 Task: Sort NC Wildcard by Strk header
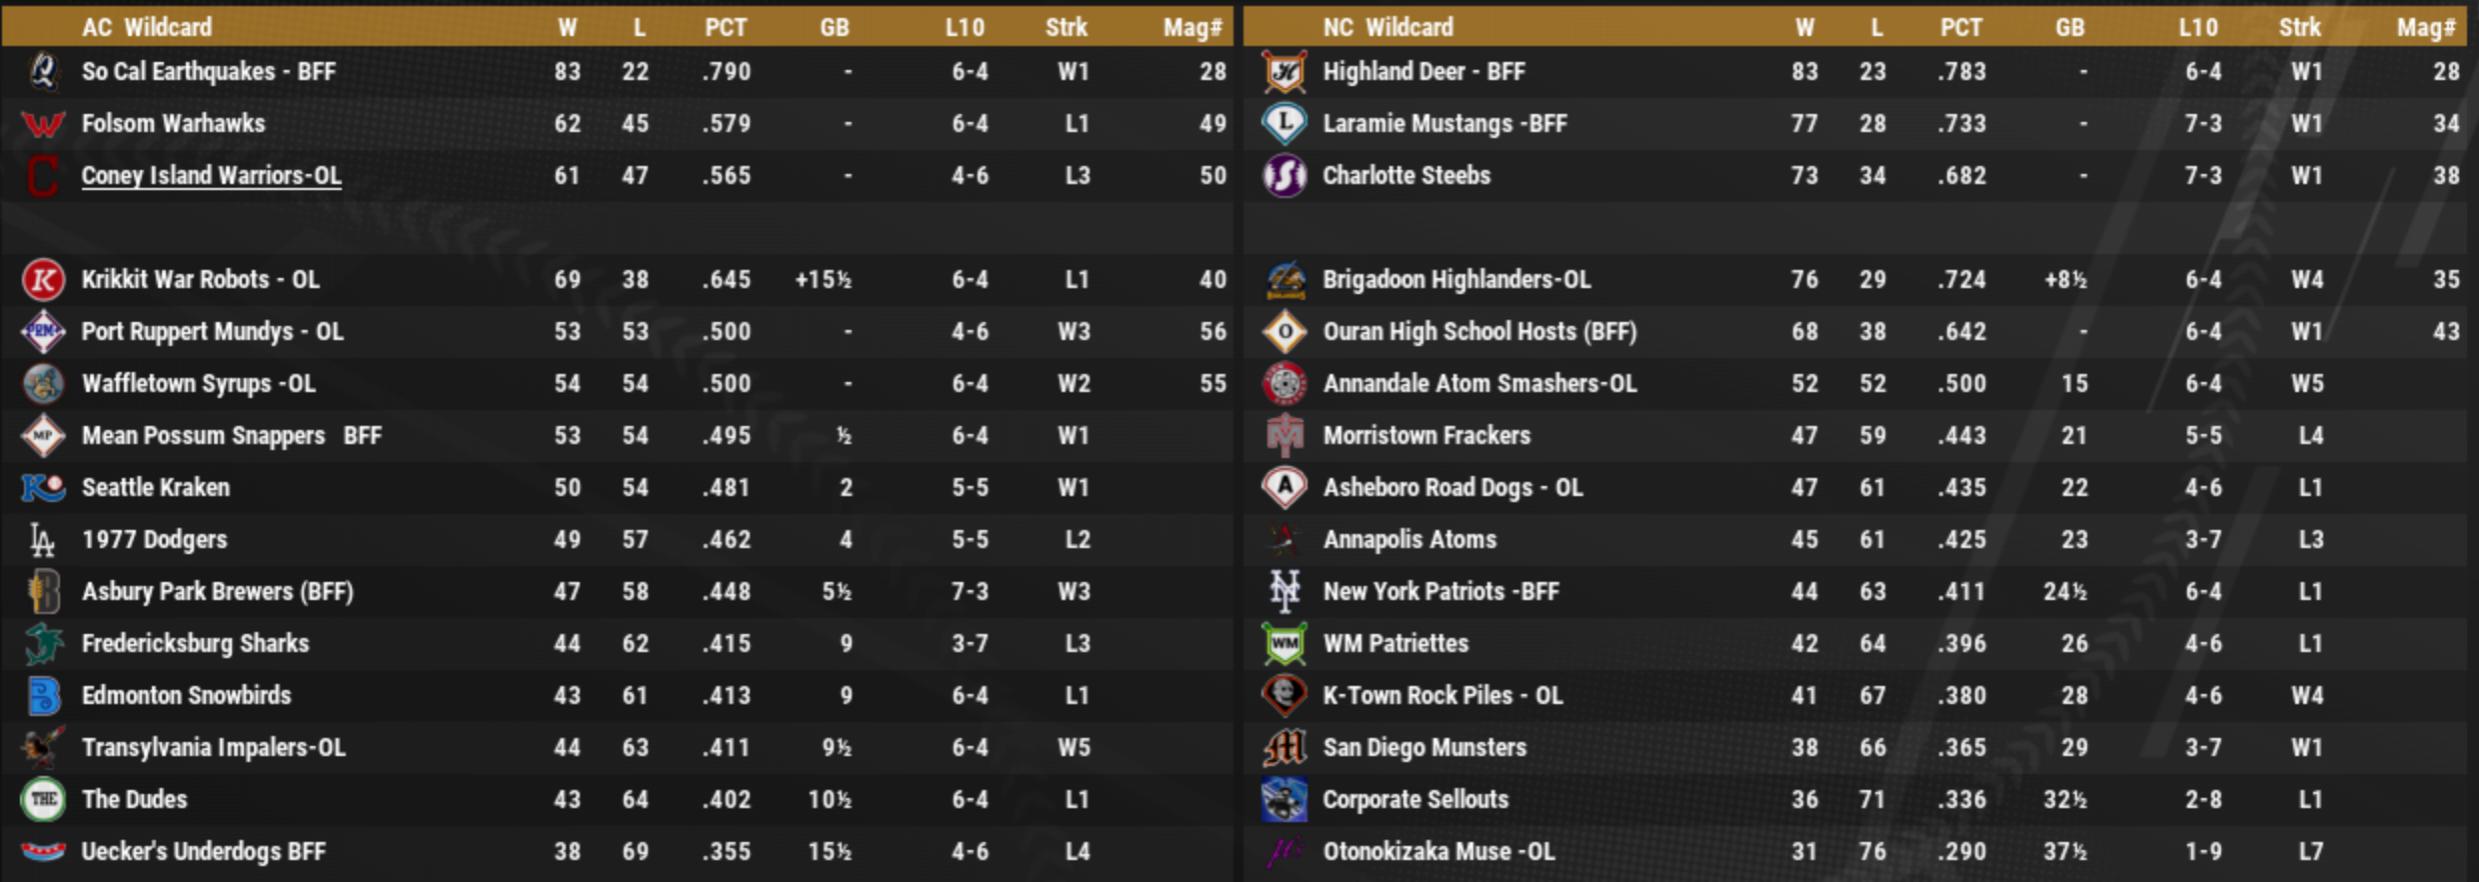(2299, 27)
